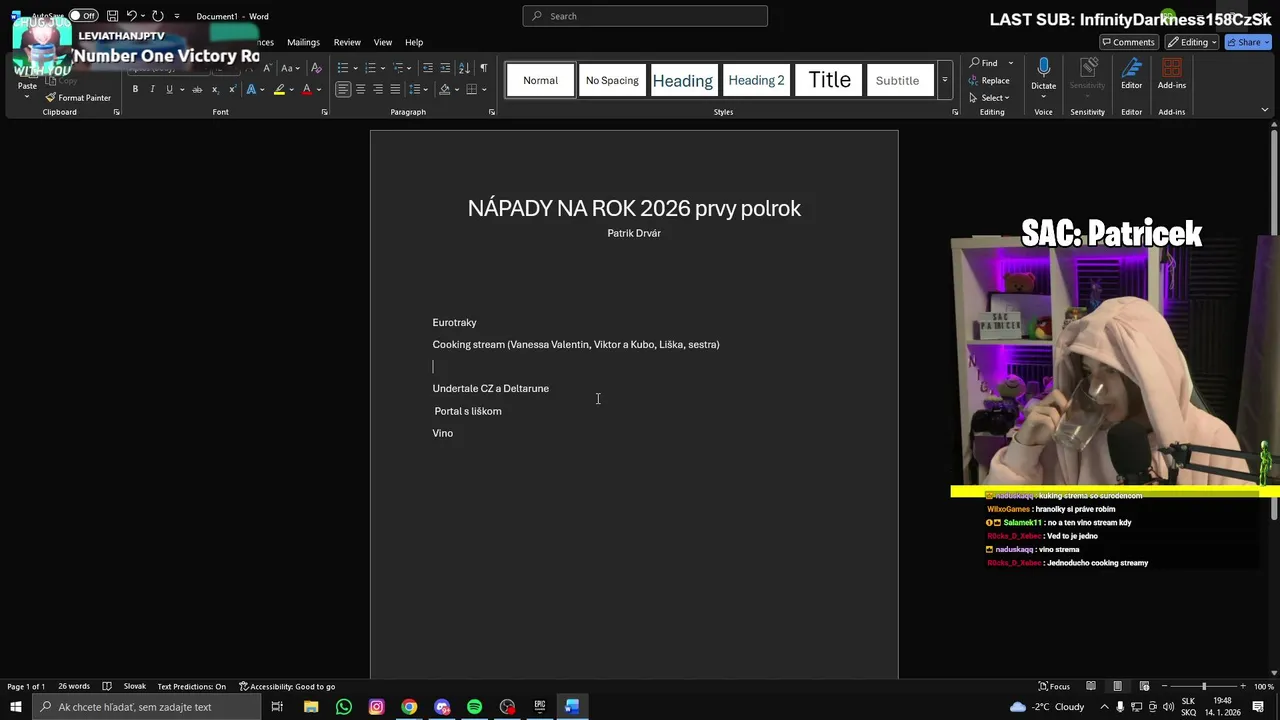Screen dimensions: 1280x720
Task: Open the Add-ins button
Action: pyautogui.click(x=1172, y=73)
